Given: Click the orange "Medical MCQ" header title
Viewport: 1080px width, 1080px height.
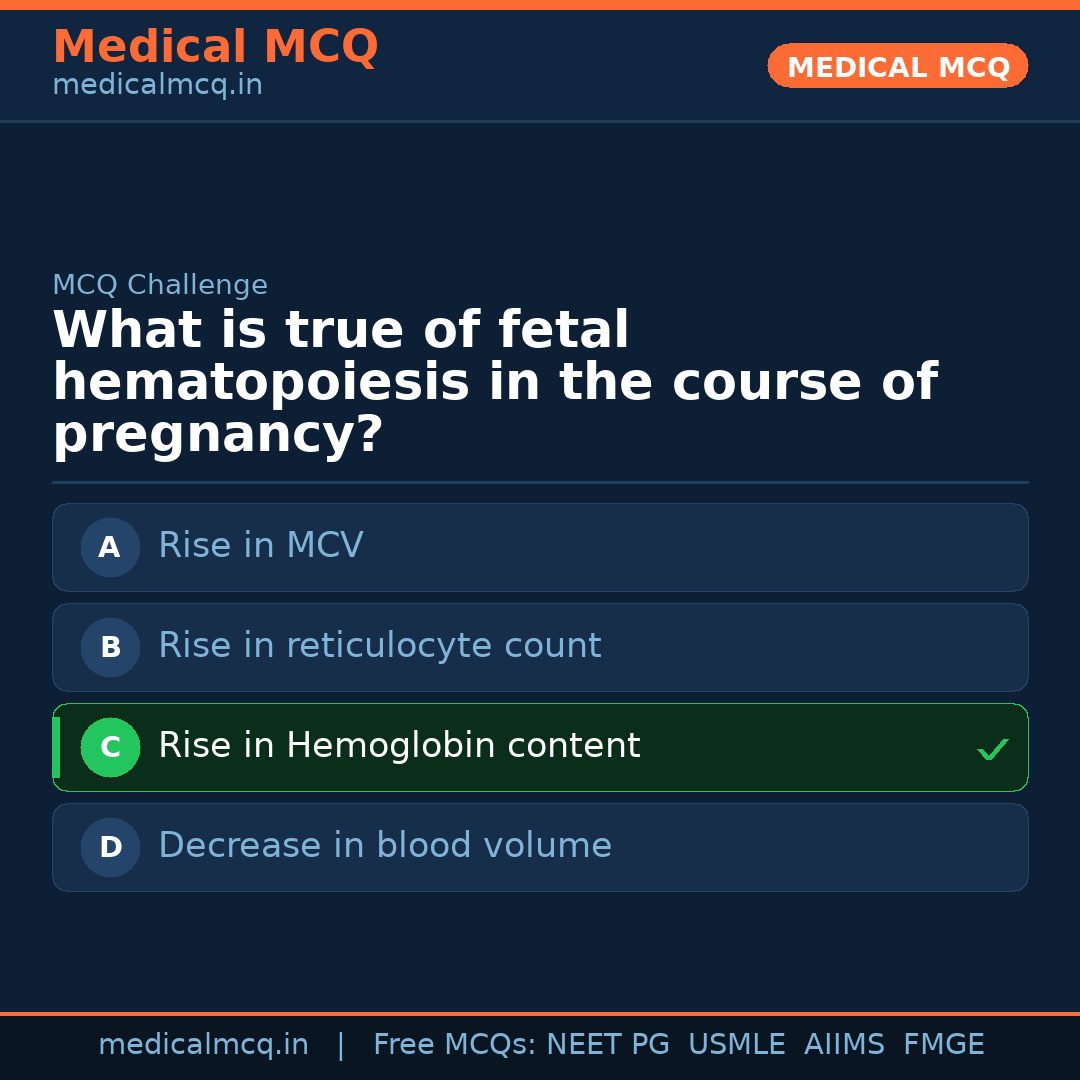Looking at the screenshot, I should tap(215, 47).
